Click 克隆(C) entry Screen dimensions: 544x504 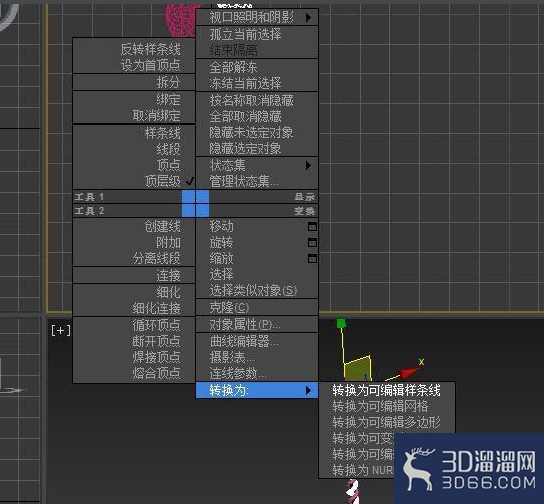coord(257,307)
